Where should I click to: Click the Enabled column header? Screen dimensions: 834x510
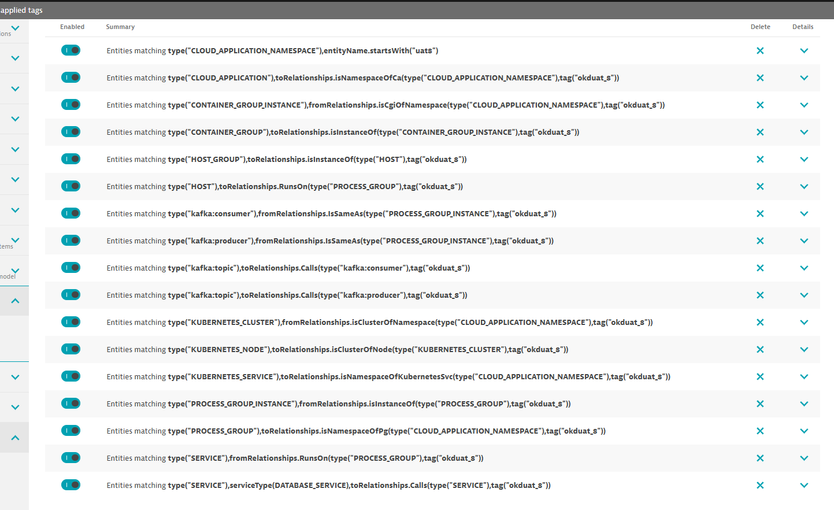72,27
